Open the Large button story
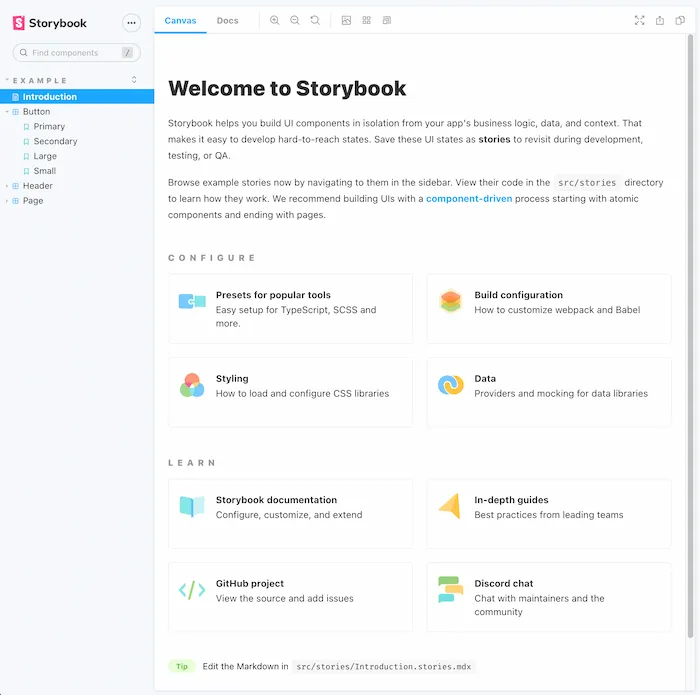This screenshot has height=695, width=700. (45, 156)
